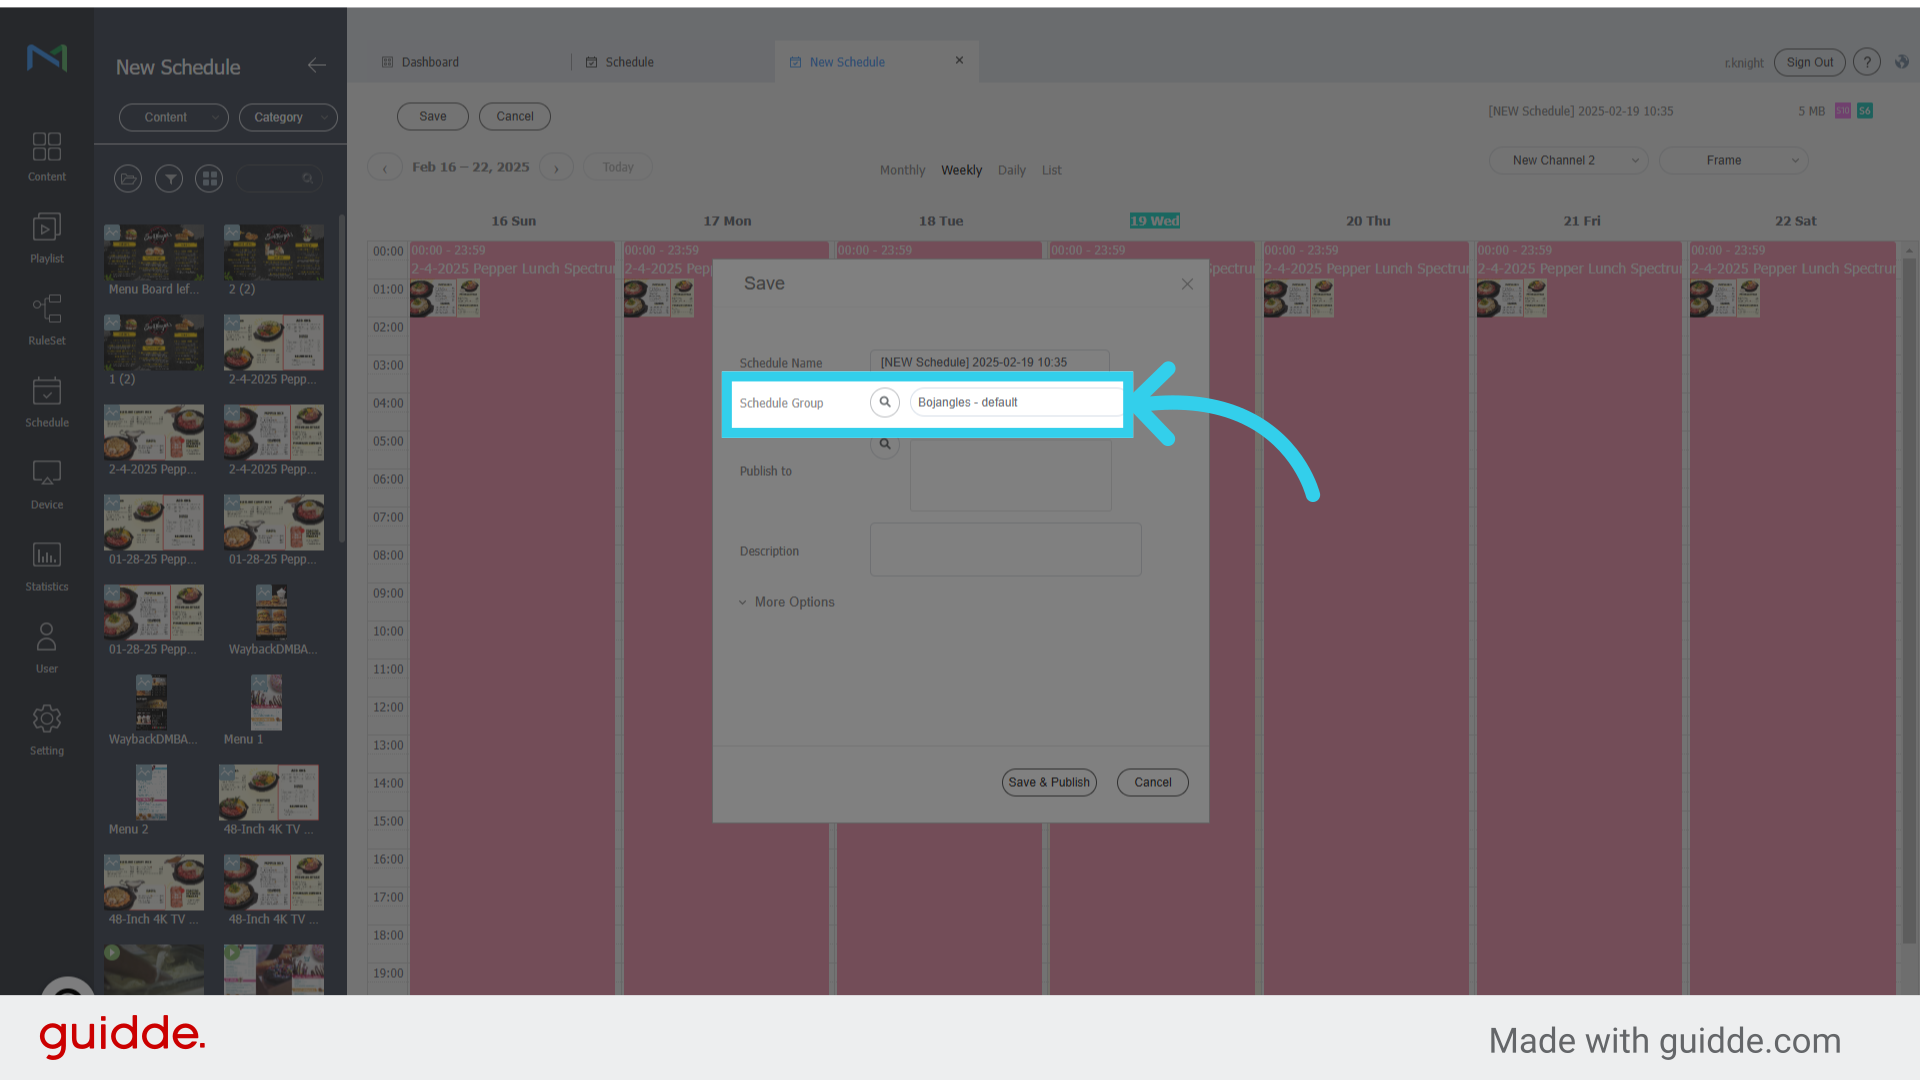
Task: Open the help question mark icon
Action: [1866, 62]
